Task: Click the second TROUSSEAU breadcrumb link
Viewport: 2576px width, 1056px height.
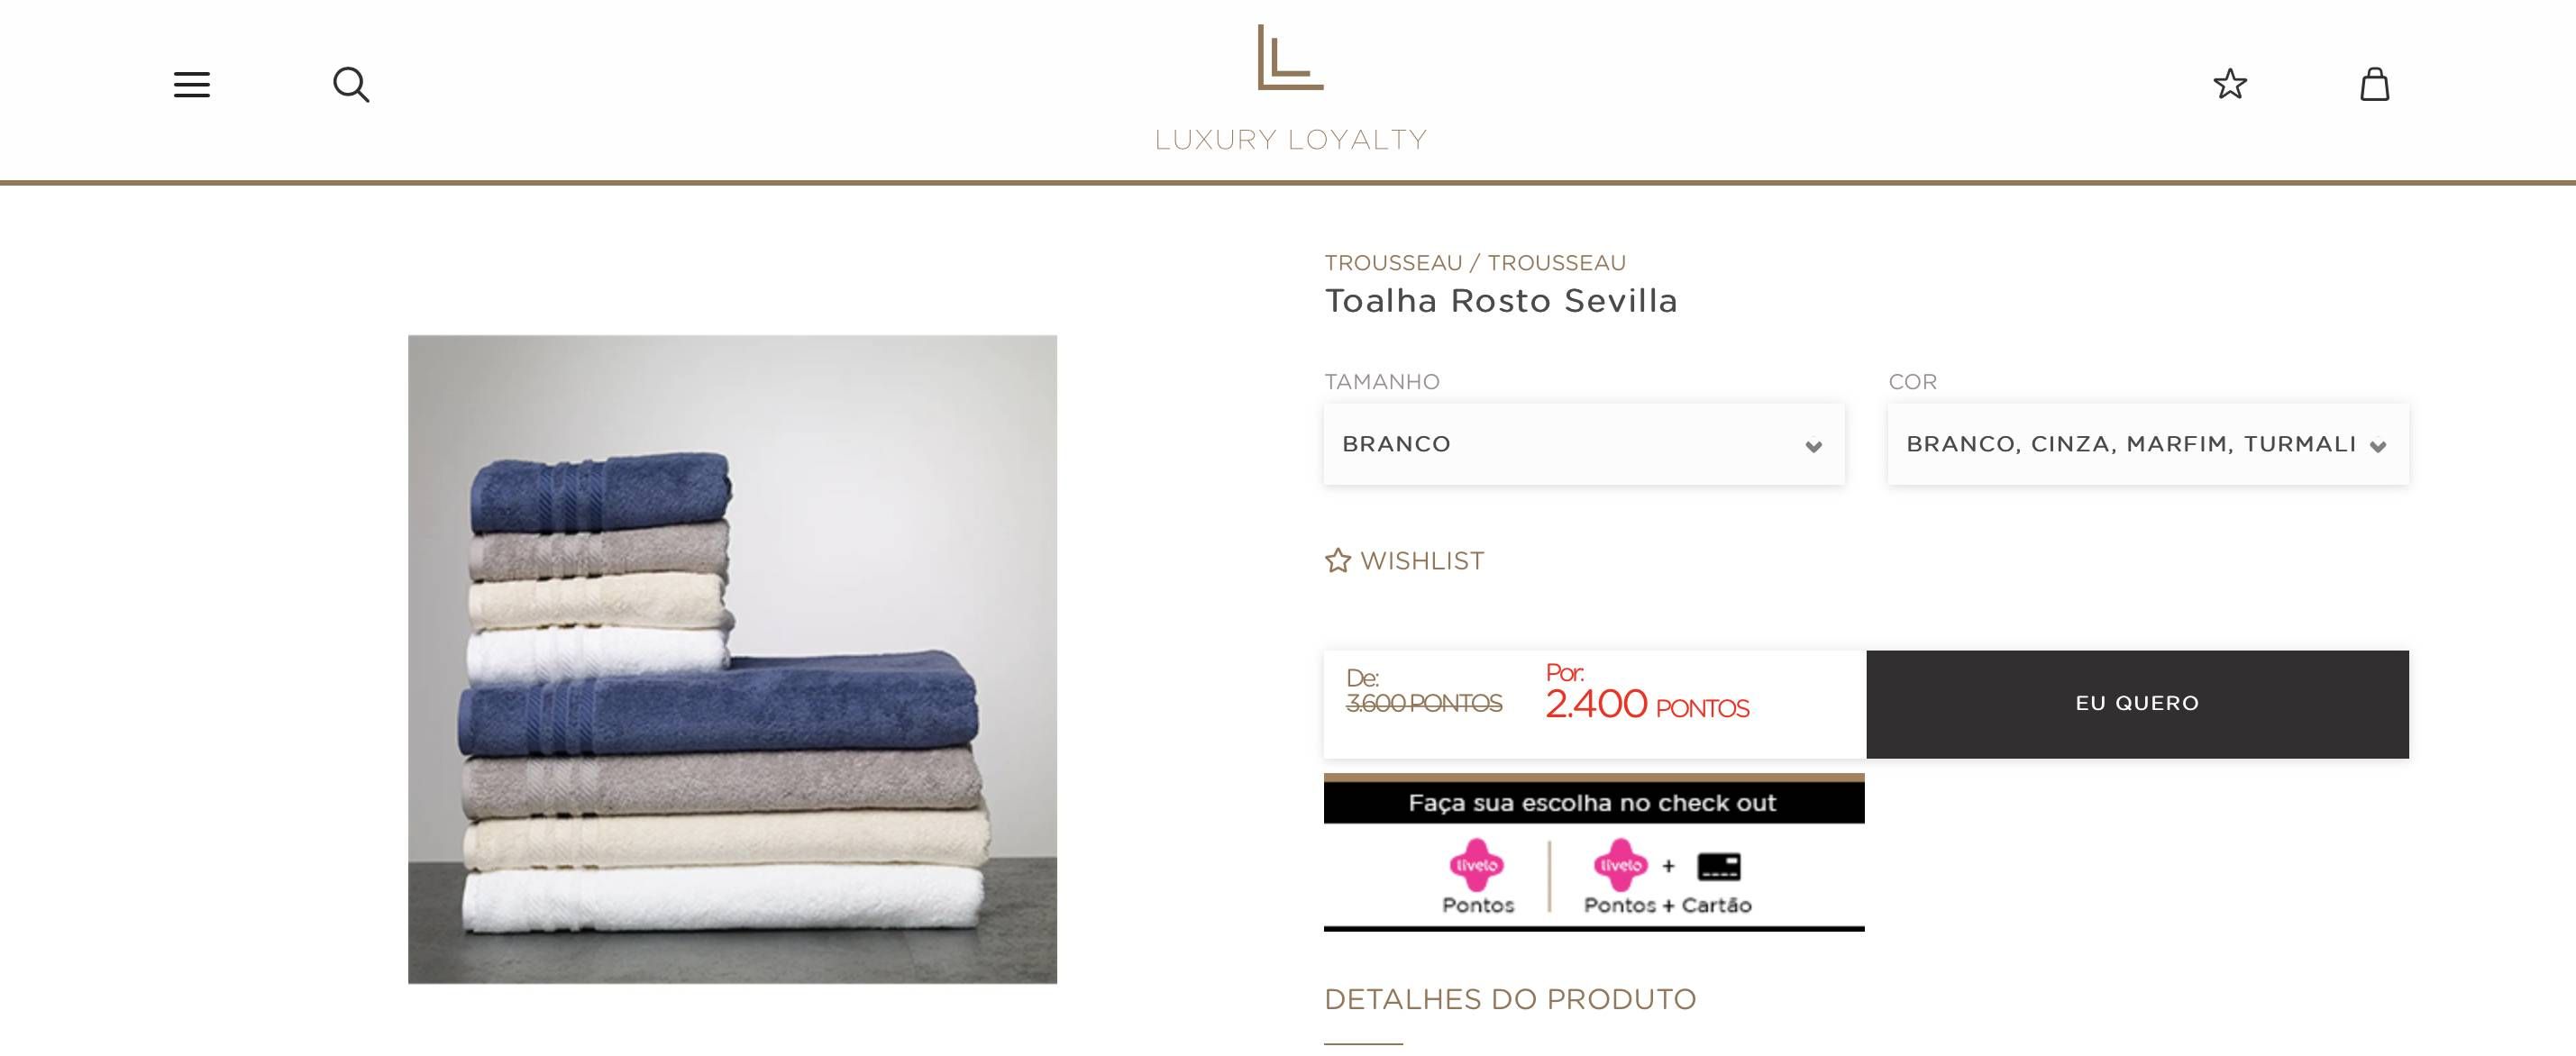Action: pyautogui.click(x=1556, y=263)
